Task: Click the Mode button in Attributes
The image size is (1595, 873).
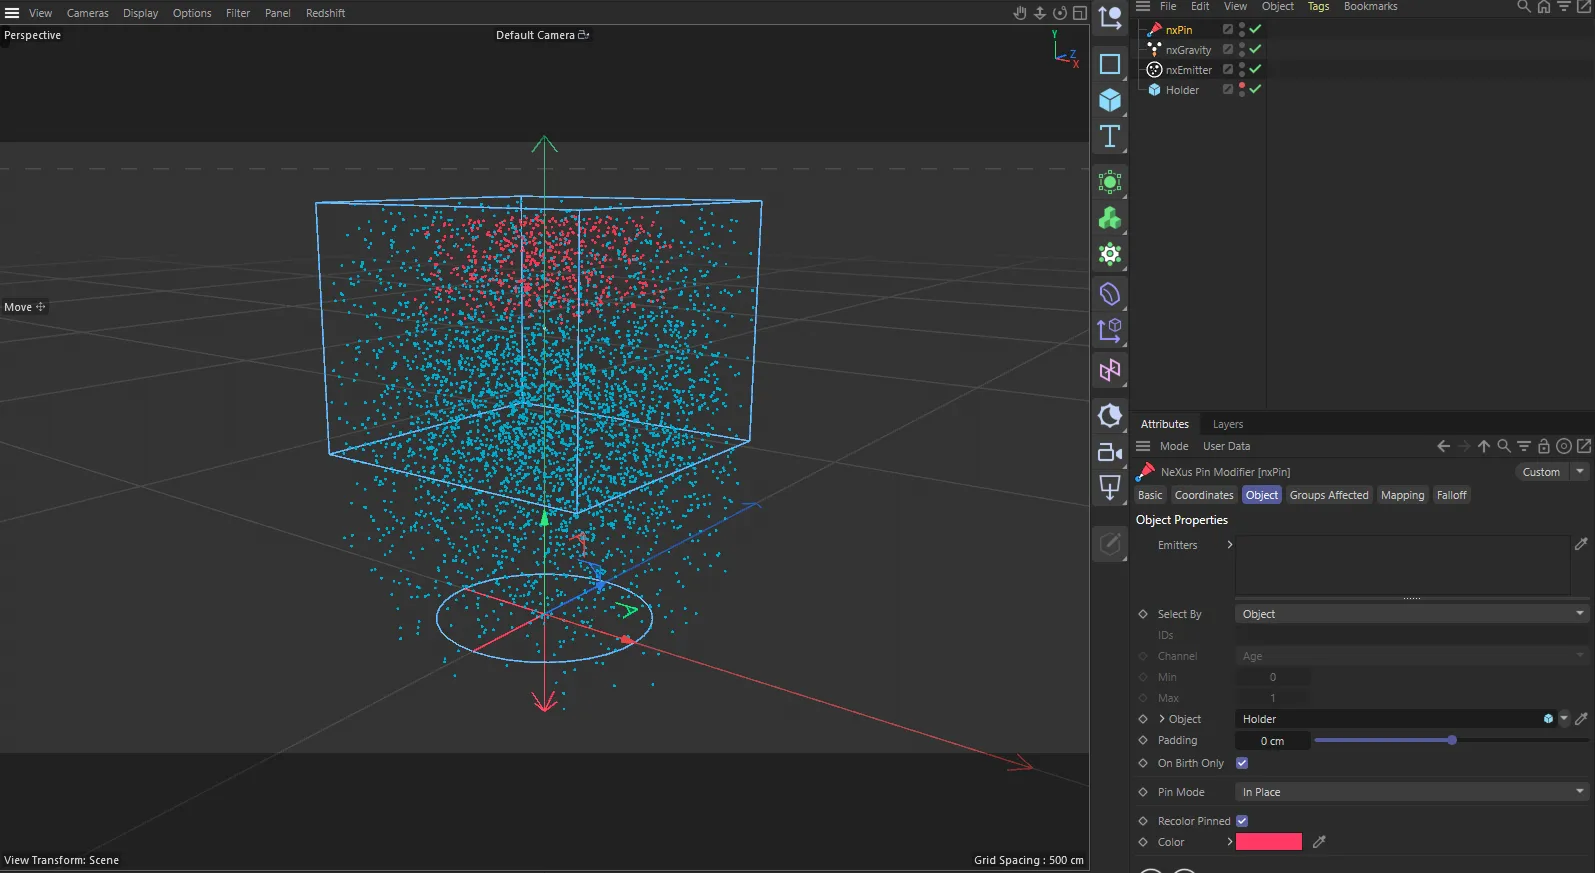Action: pyautogui.click(x=1174, y=446)
